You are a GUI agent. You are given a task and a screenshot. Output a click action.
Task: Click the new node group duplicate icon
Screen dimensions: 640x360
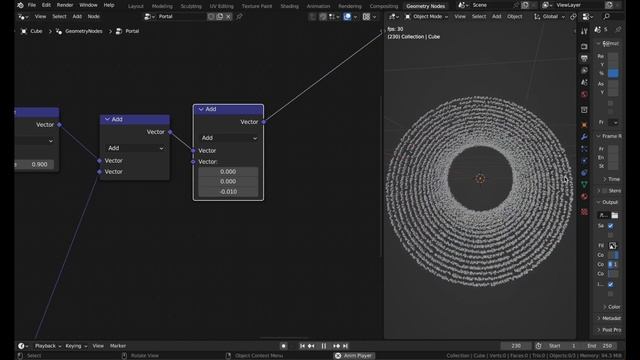coord(220,17)
